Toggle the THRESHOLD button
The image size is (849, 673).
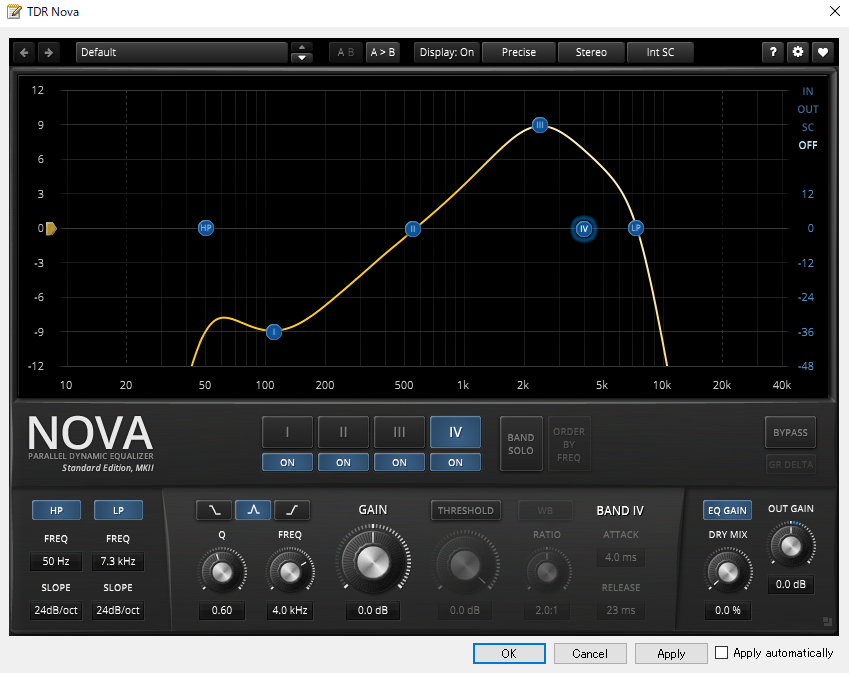pyautogui.click(x=466, y=510)
